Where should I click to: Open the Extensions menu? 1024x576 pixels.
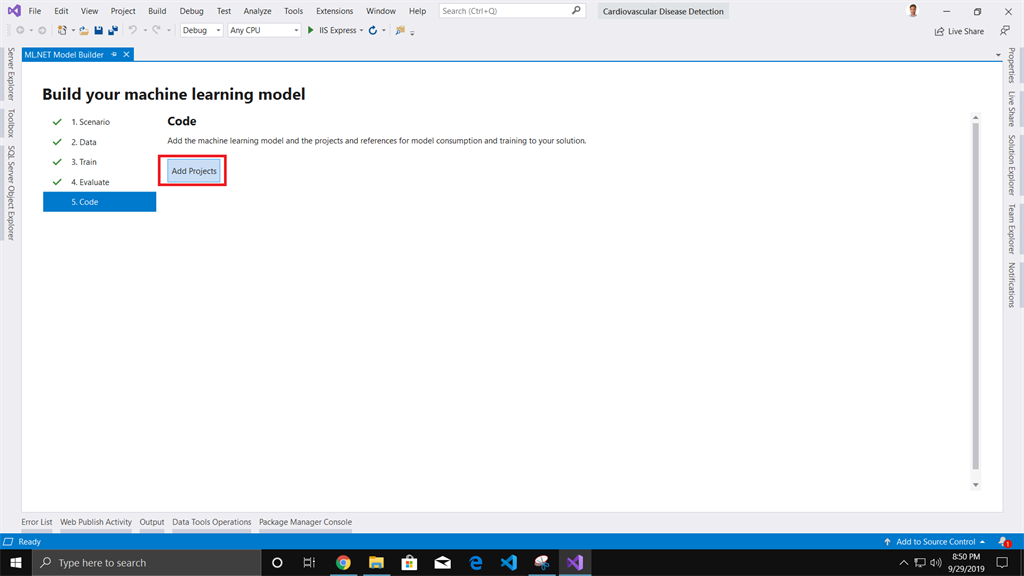(334, 10)
